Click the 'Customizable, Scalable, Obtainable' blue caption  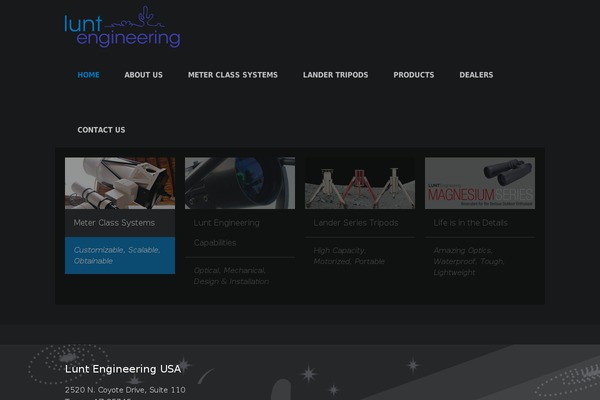click(x=120, y=255)
